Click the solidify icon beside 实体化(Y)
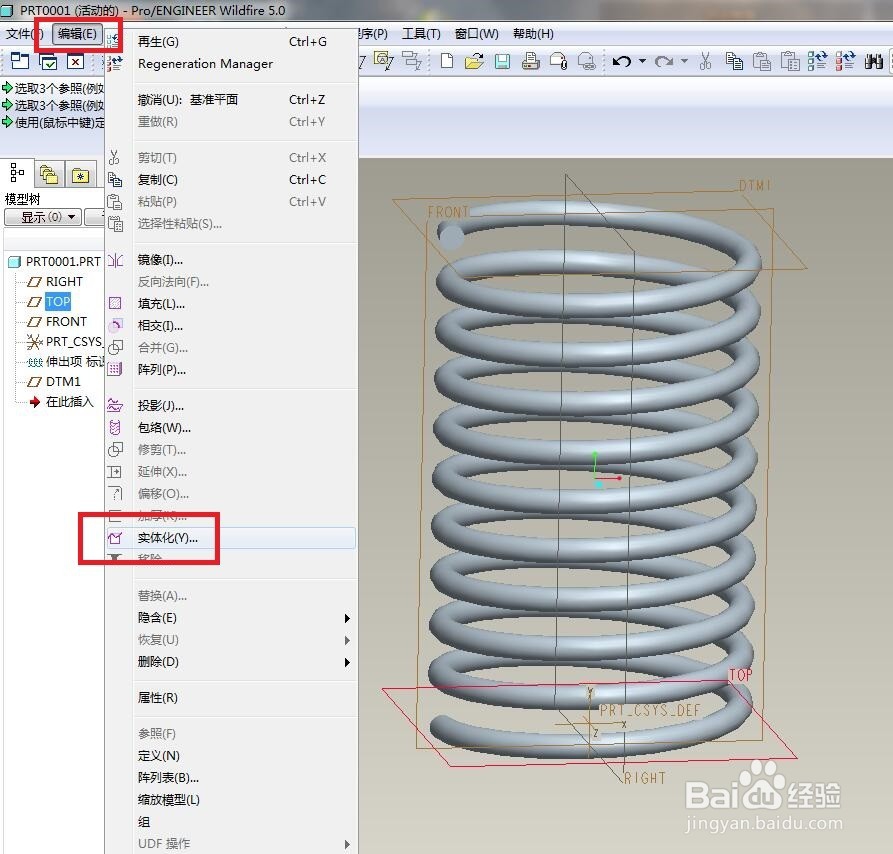 pyautogui.click(x=115, y=538)
